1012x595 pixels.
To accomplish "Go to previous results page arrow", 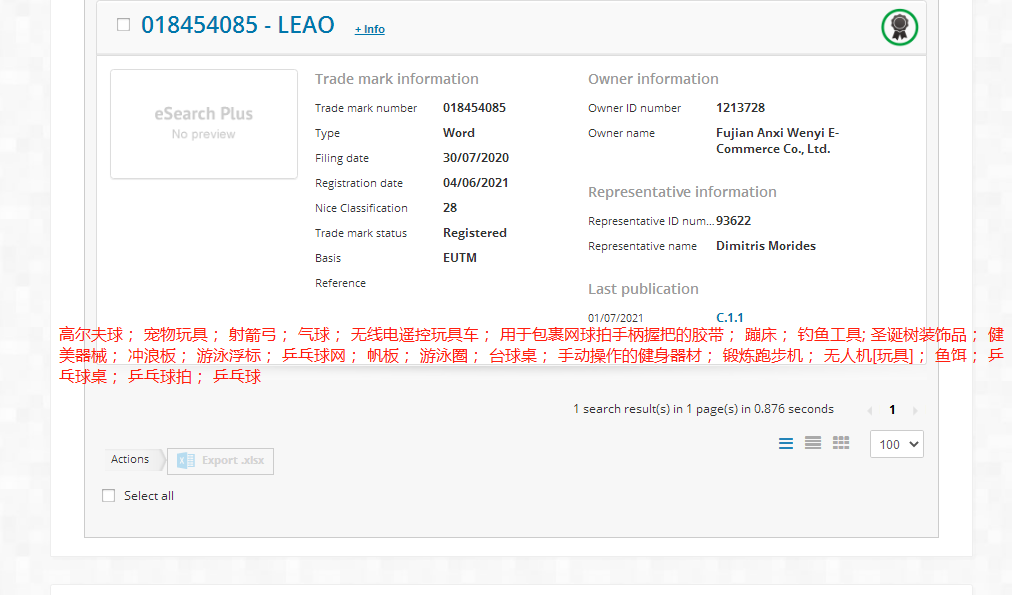I will pos(869,410).
